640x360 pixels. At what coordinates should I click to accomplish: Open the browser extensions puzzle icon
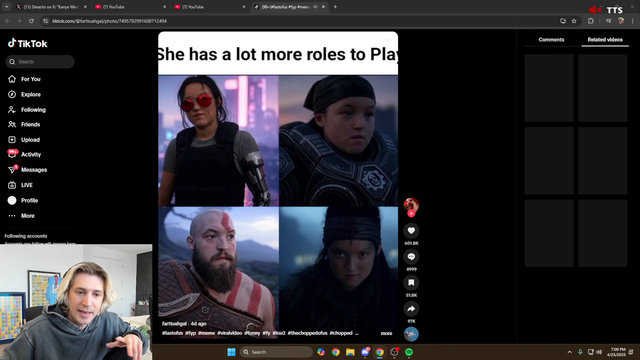(x=591, y=21)
